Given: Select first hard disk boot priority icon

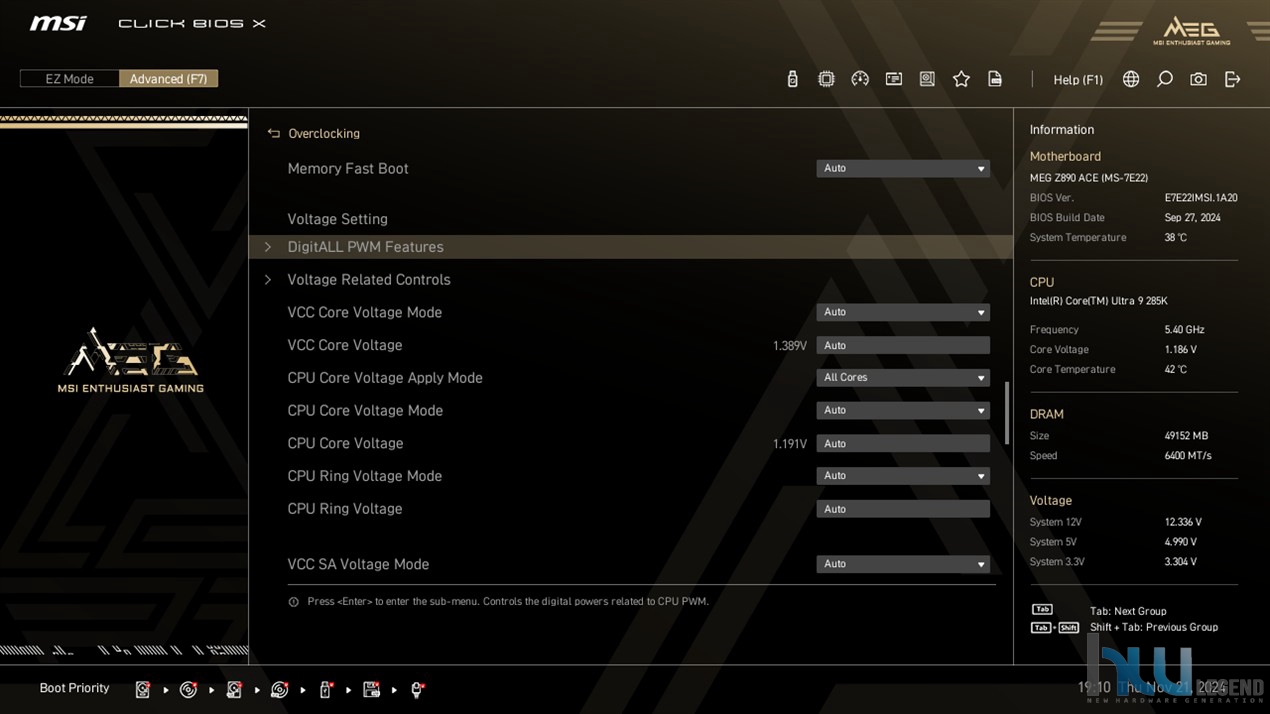Looking at the screenshot, I should [143, 689].
